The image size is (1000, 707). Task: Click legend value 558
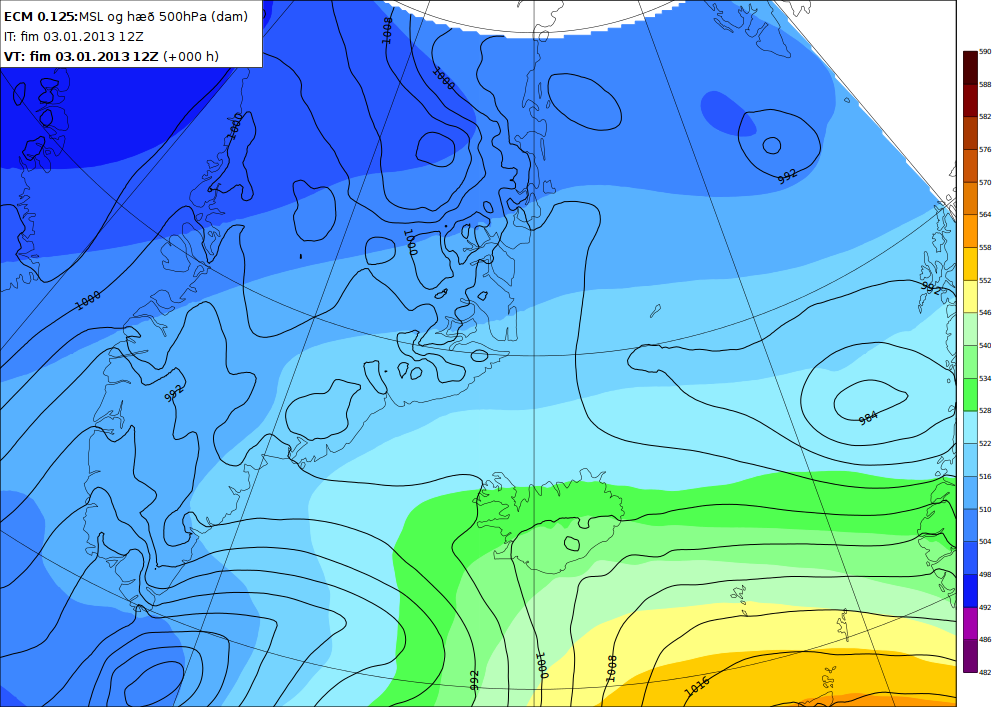985,247
